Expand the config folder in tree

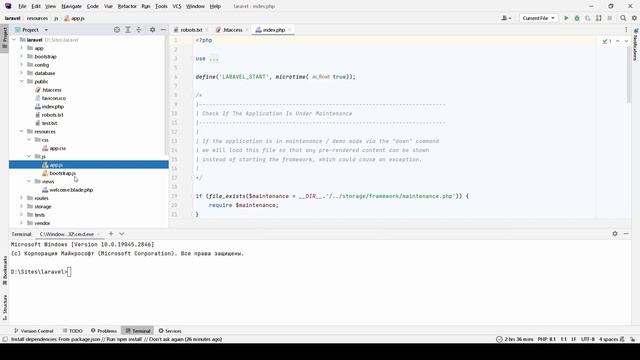[22, 65]
